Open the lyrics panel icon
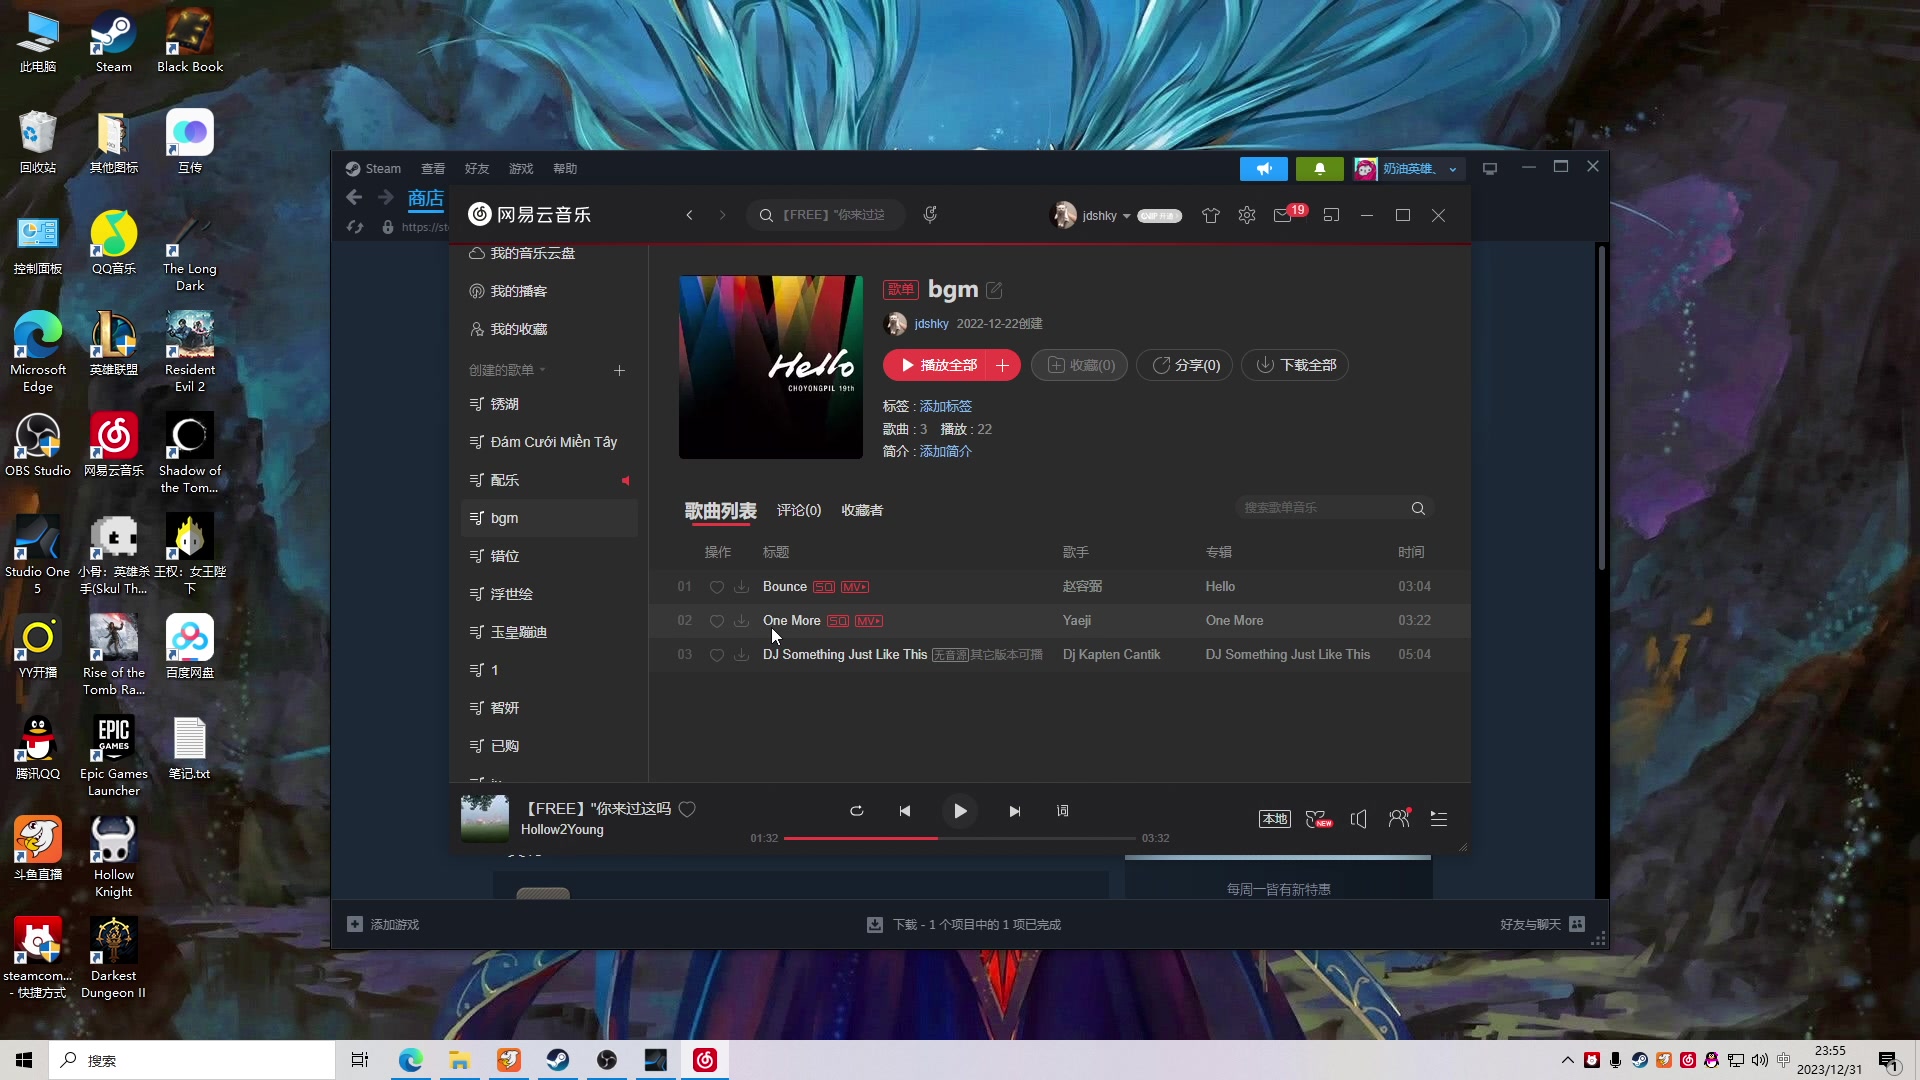1920x1080 pixels. [x=1062, y=811]
